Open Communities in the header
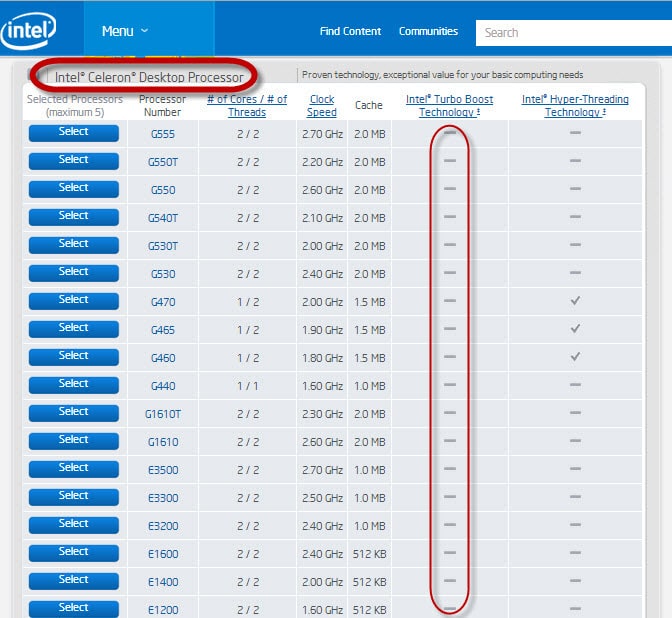Viewport: 672px width, 618px height. [x=428, y=32]
